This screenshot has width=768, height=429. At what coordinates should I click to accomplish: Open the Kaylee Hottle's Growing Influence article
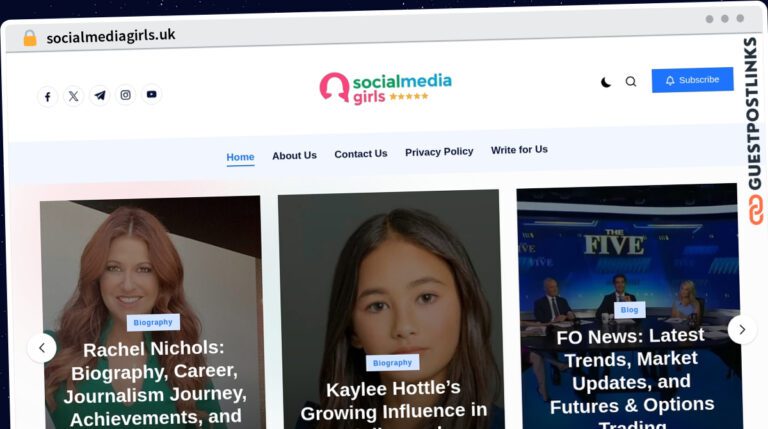[x=393, y=402]
